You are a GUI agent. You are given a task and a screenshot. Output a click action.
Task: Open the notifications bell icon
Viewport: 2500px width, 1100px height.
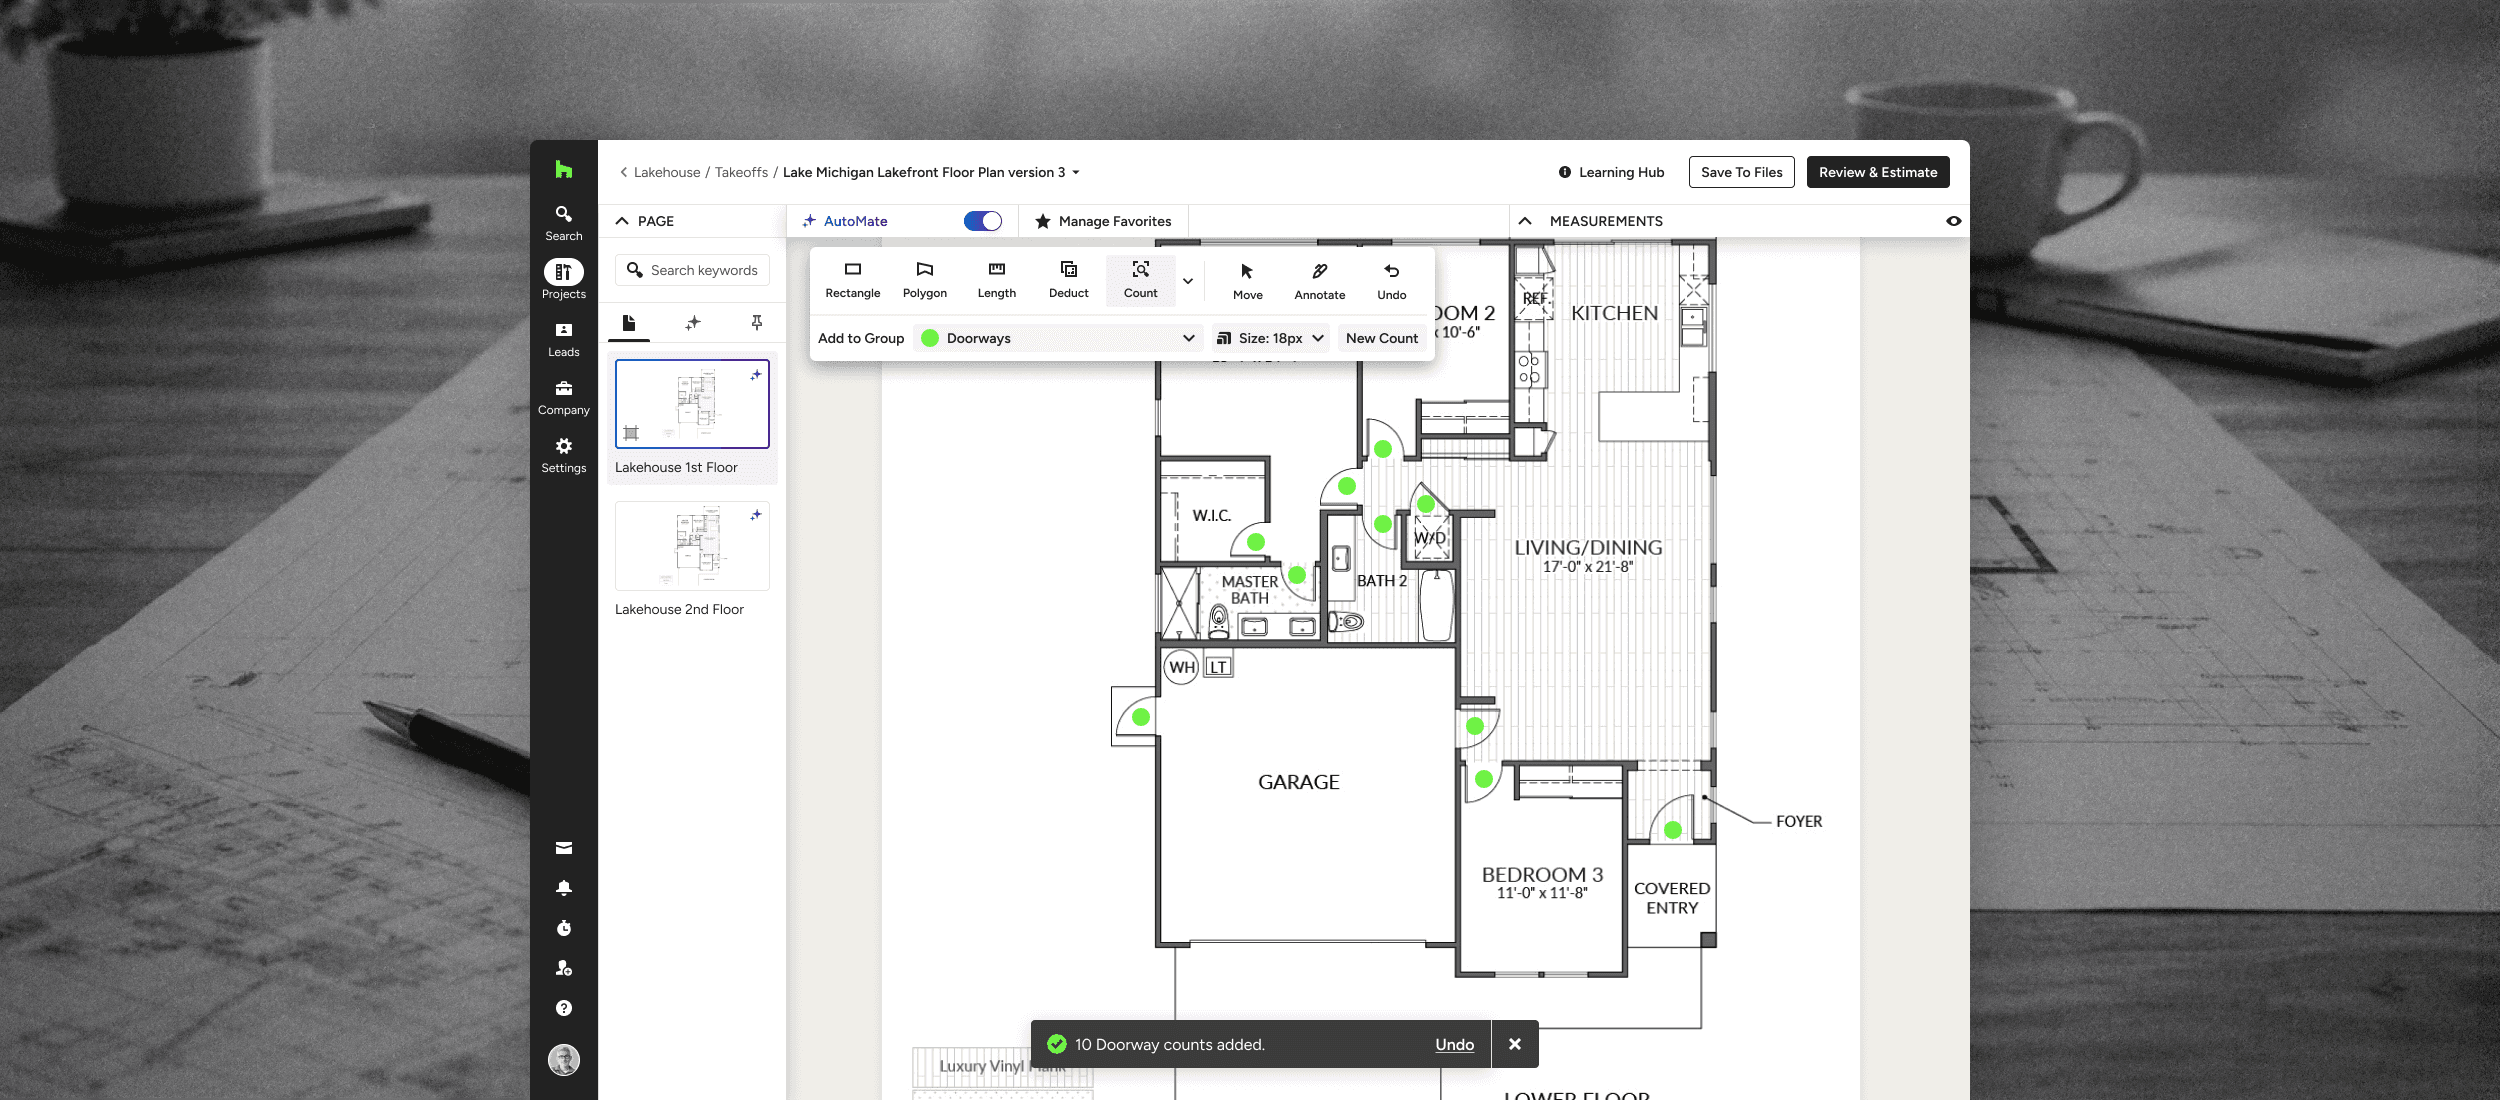tap(564, 888)
